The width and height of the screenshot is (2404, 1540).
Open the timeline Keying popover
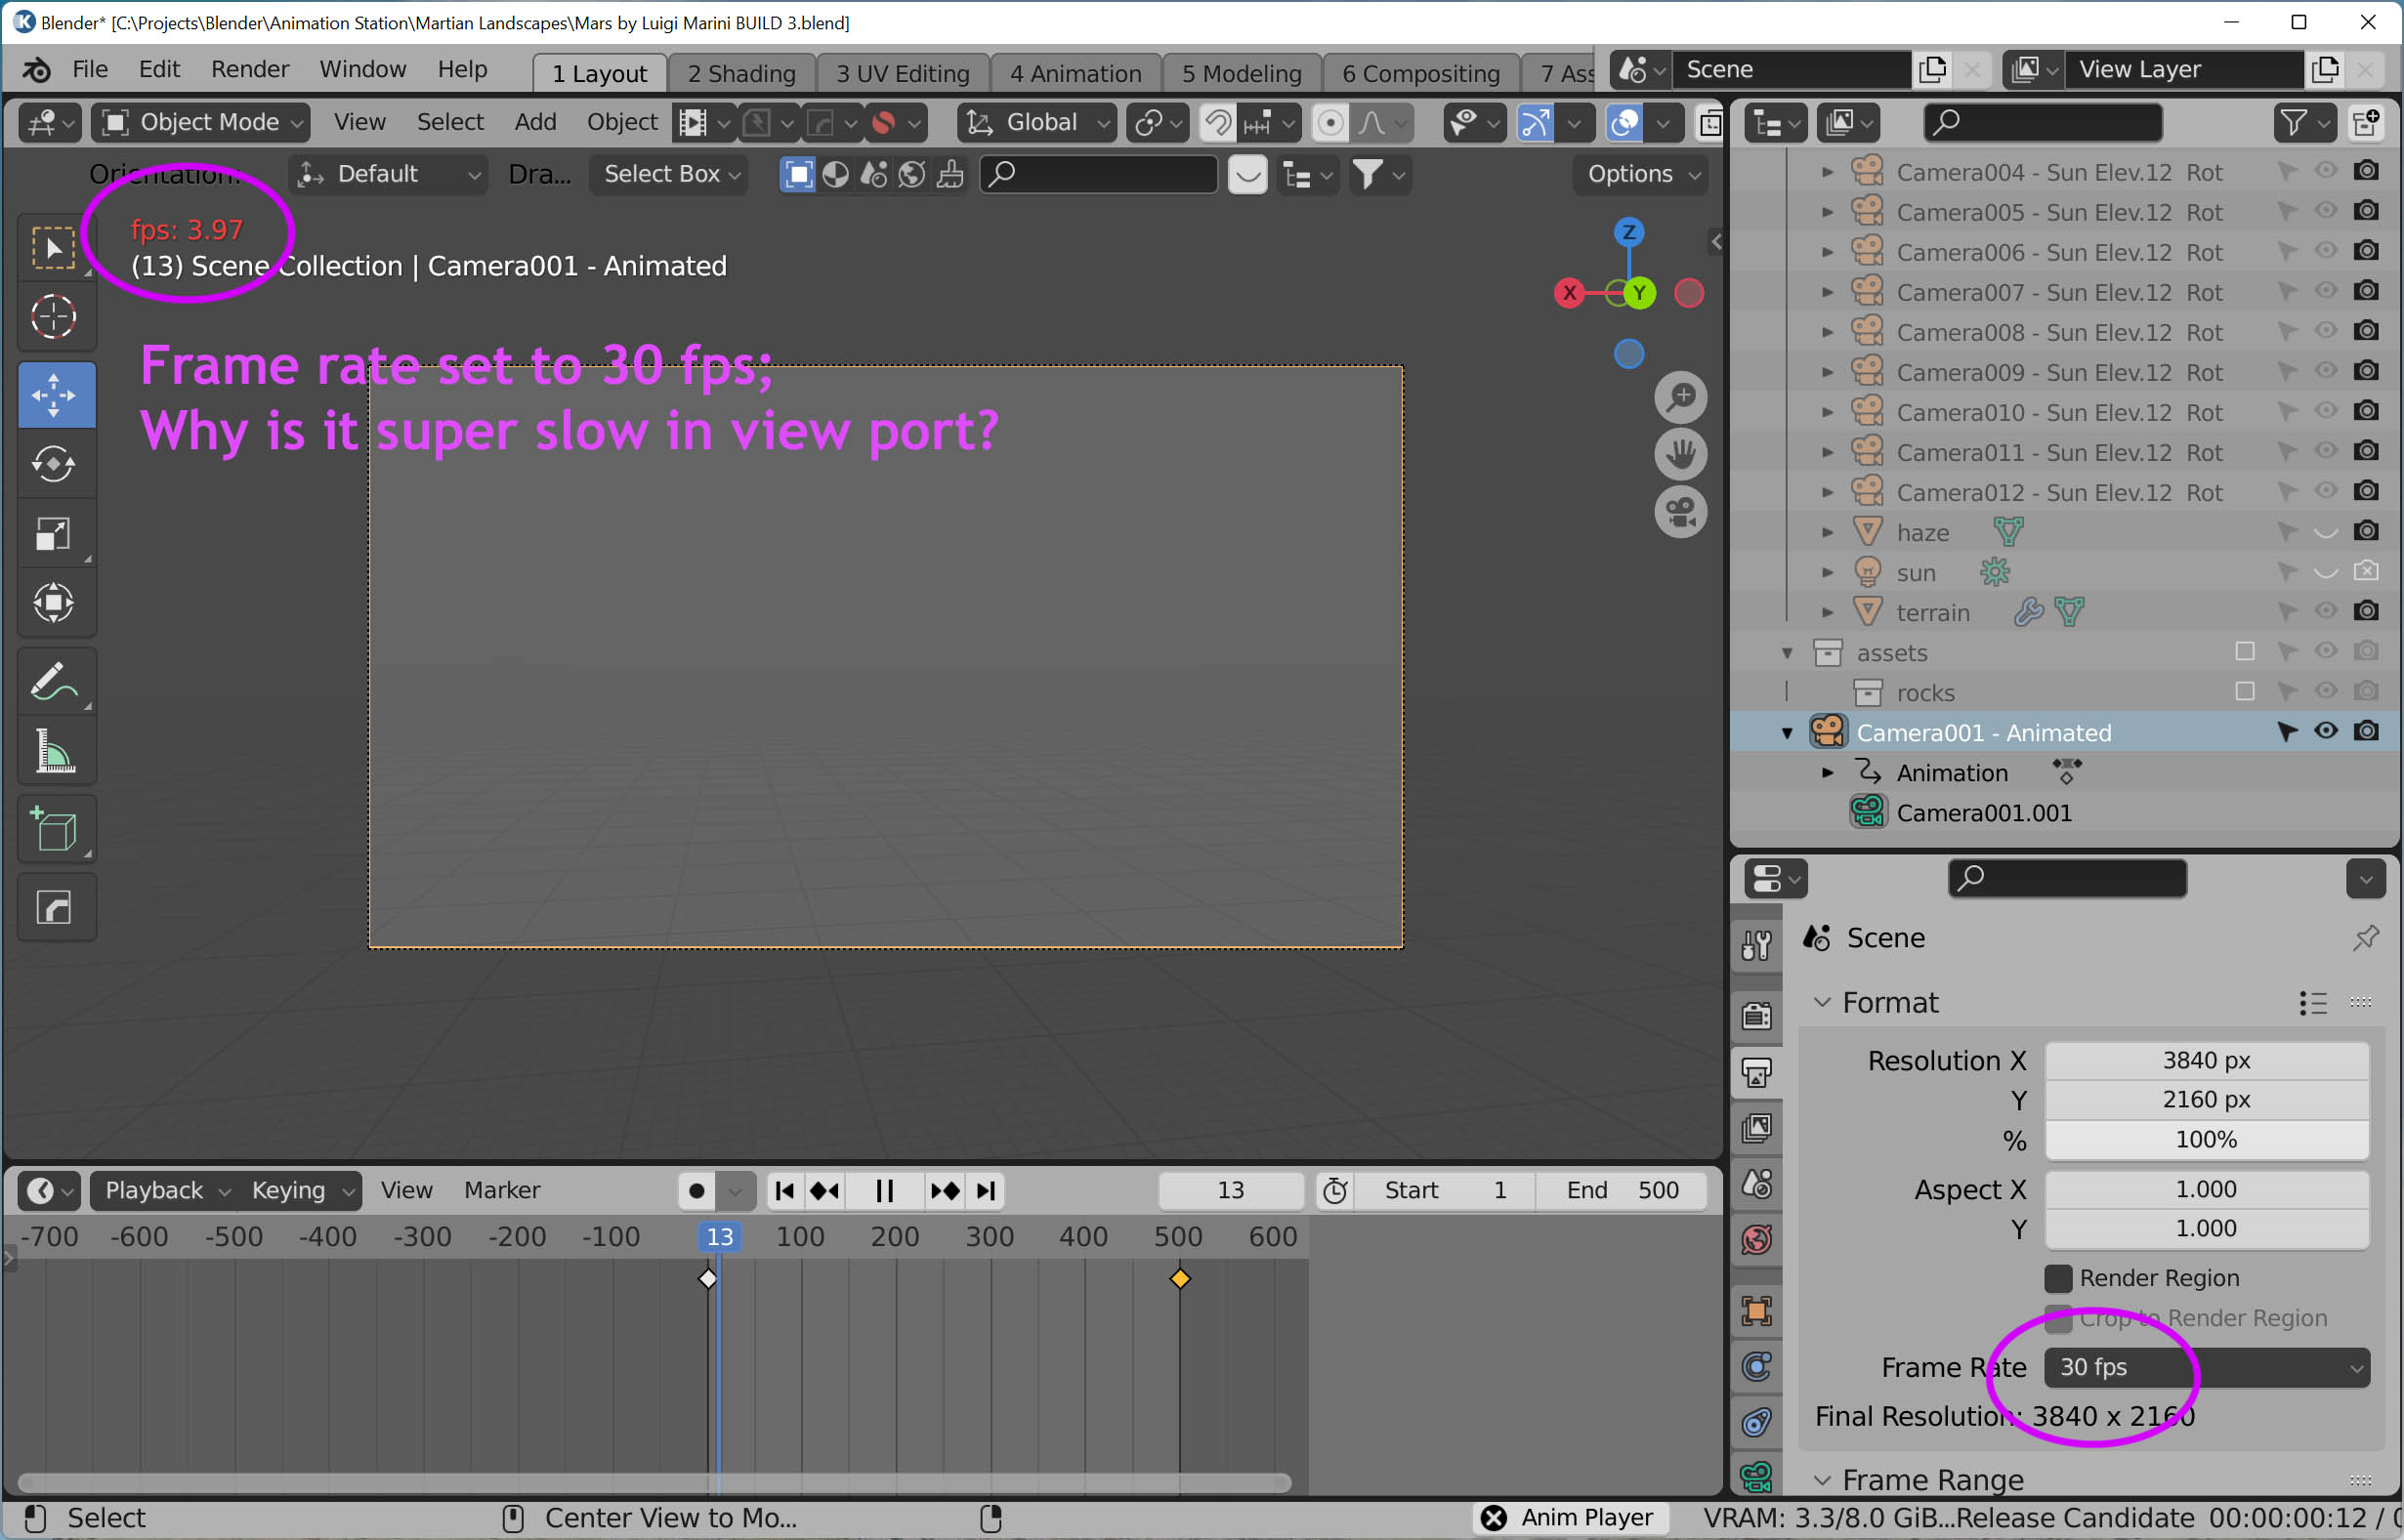point(300,1190)
